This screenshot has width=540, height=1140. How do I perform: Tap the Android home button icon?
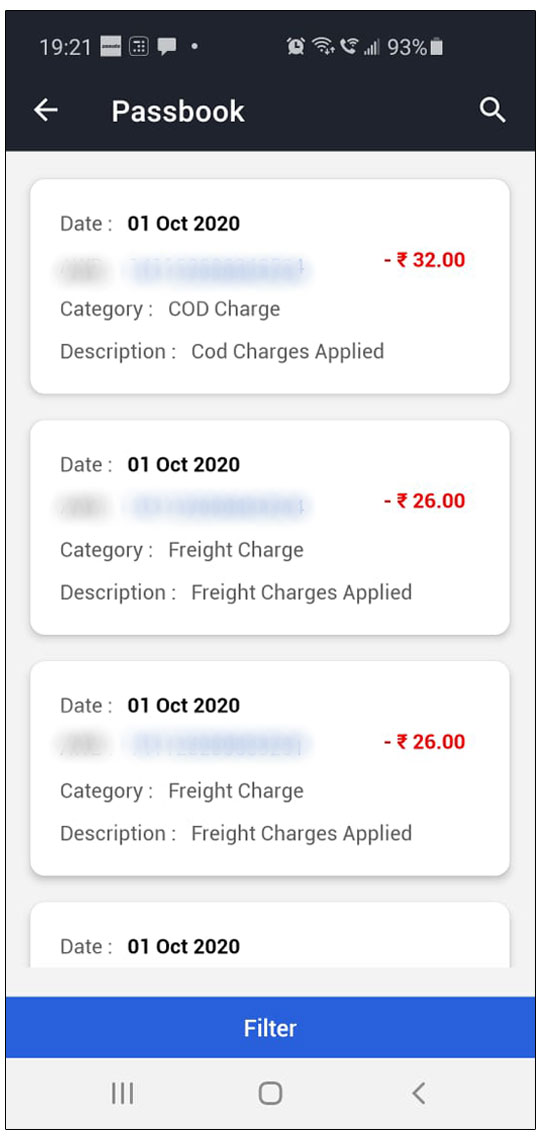pos(270,1093)
